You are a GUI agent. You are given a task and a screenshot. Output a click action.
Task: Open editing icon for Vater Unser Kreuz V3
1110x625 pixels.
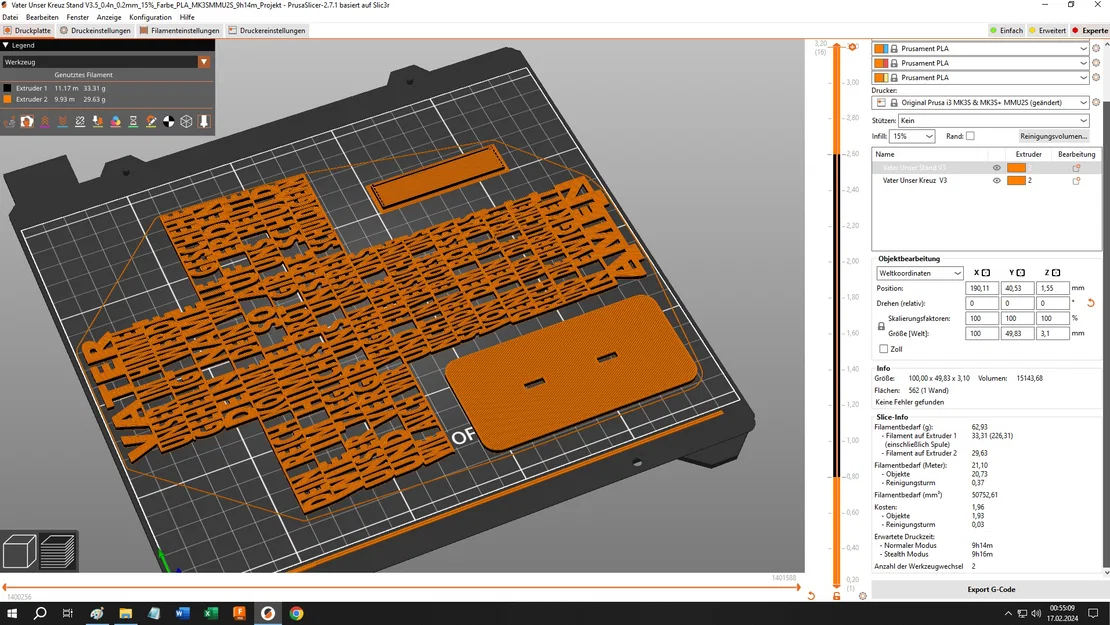[x=1077, y=180]
